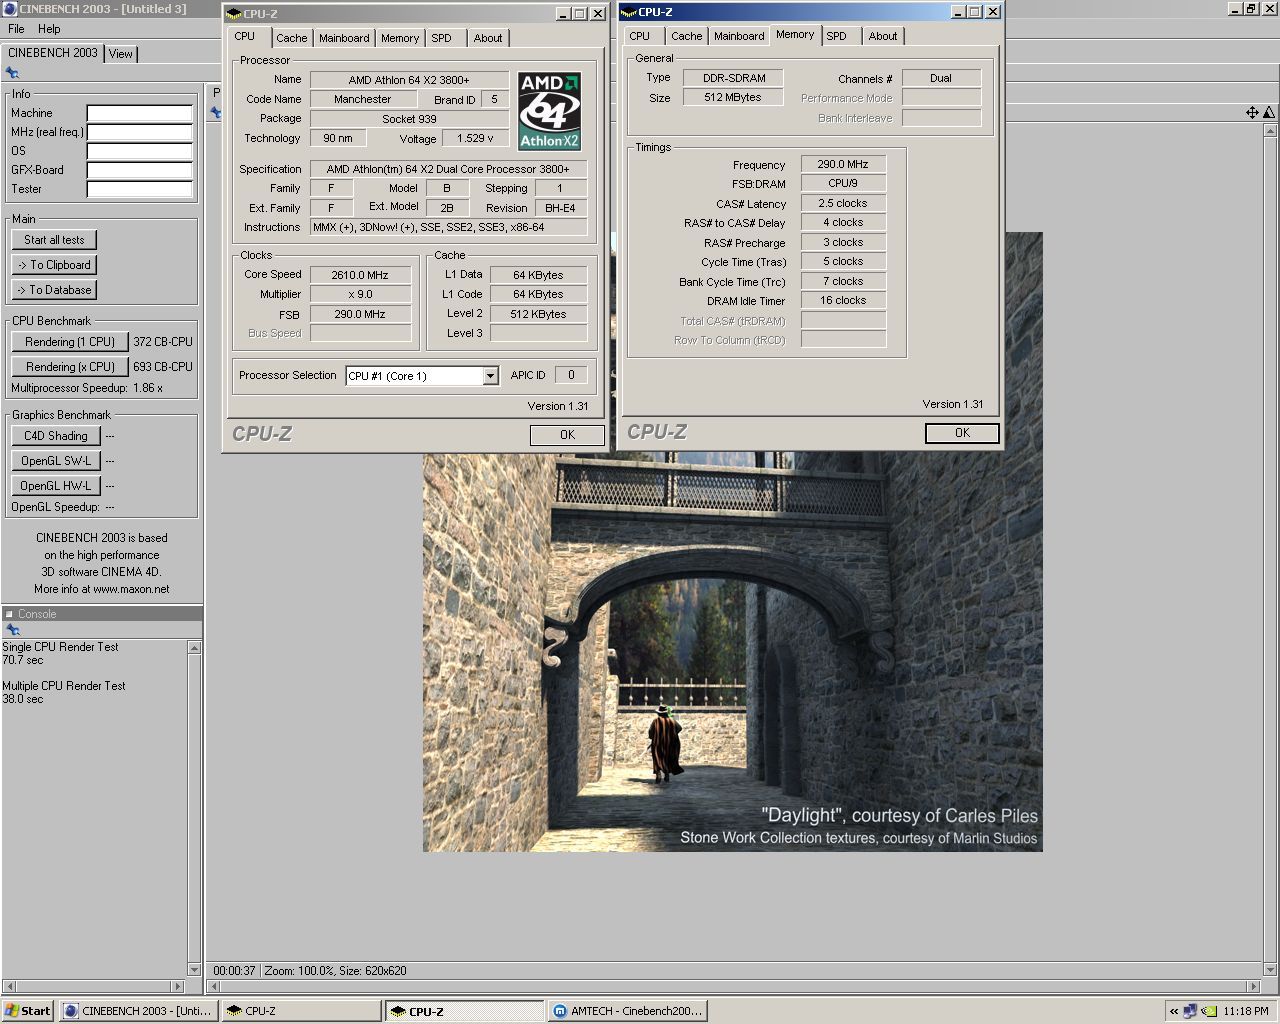
Task: Click the x 9.0 Multiplier value
Action: [x=360, y=294]
